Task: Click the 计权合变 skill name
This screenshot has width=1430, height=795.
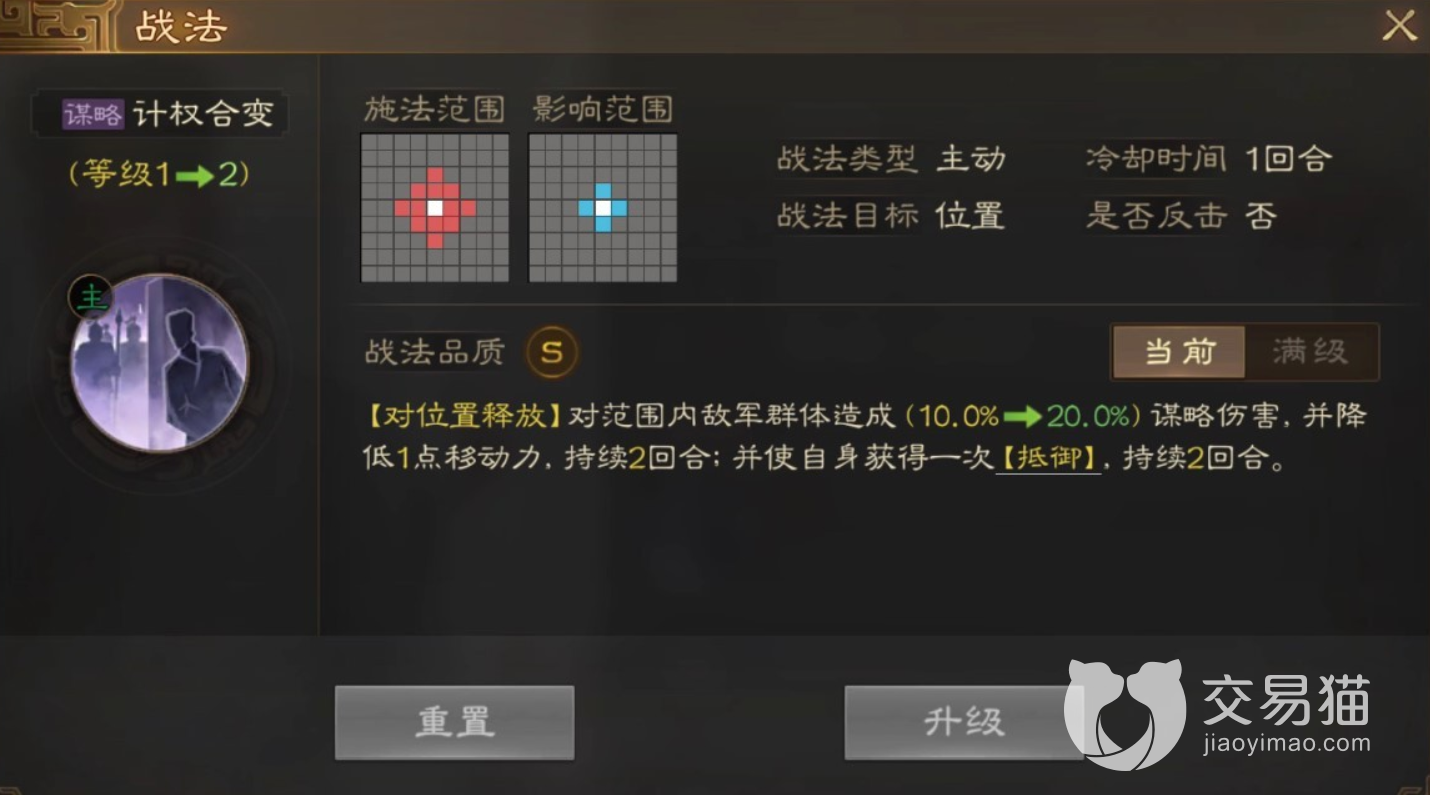Action: [204, 114]
